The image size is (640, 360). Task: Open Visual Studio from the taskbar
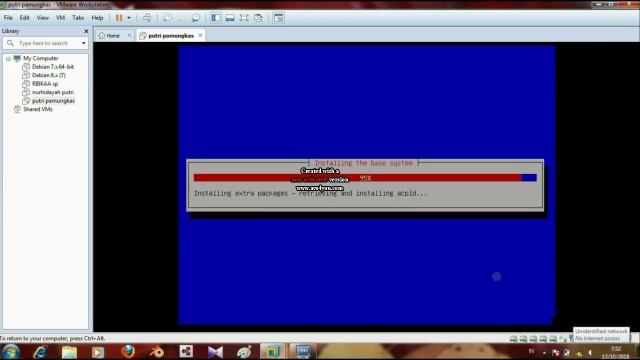coord(215,352)
